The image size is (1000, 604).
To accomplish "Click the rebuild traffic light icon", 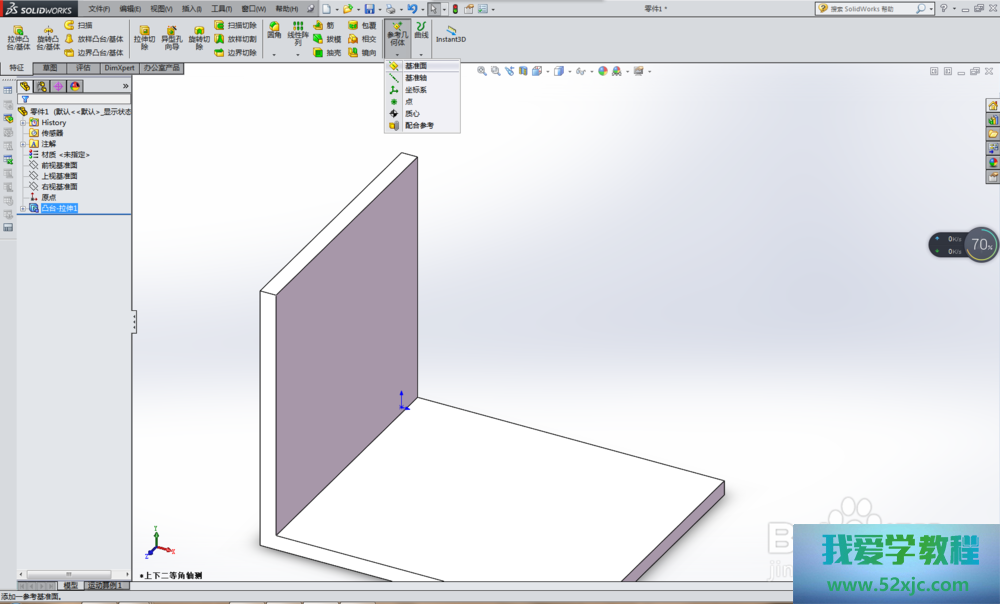I will tap(454, 9).
